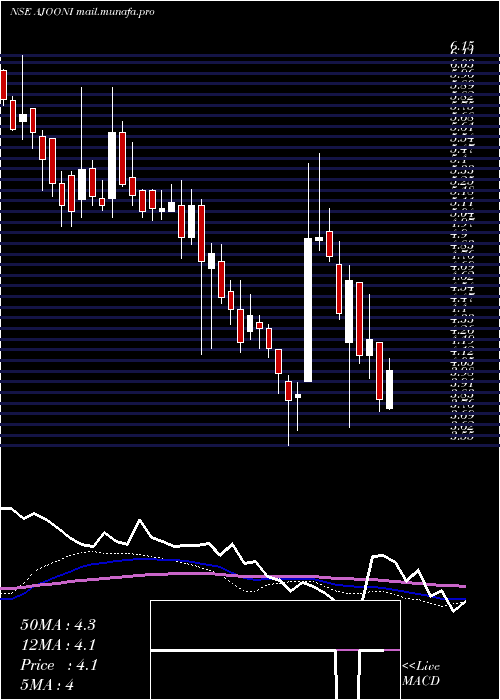
Task: Click the first red candlestick at far left
Action: pyautogui.click(x=4, y=85)
